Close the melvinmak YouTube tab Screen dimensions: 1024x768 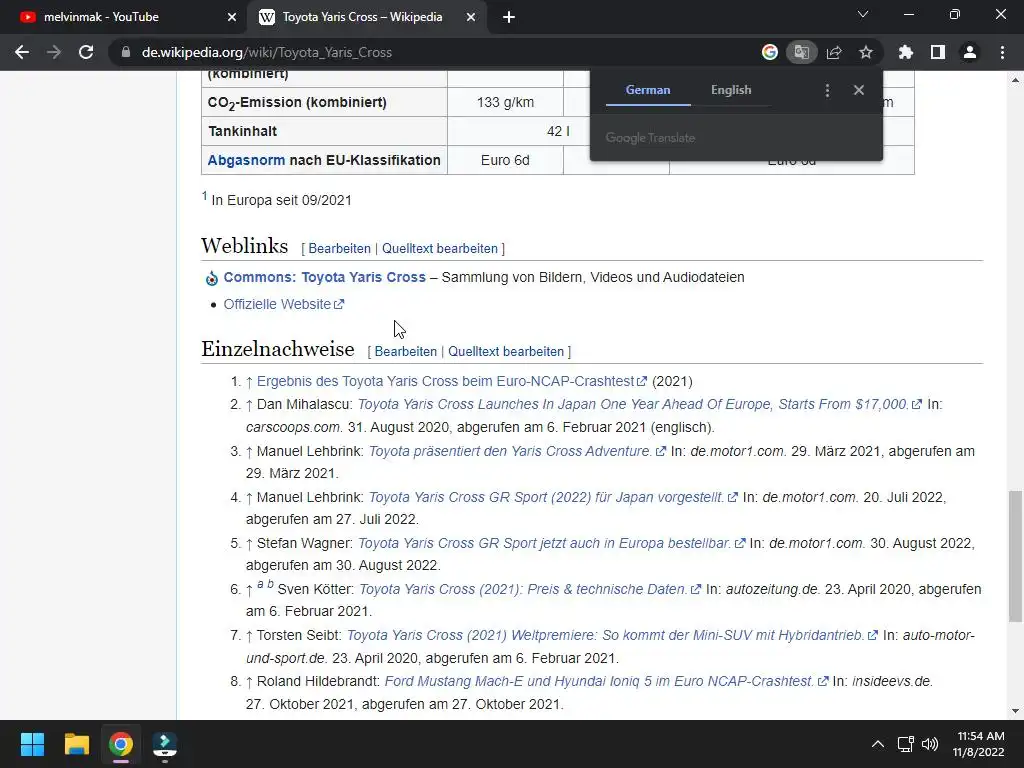click(232, 17)
